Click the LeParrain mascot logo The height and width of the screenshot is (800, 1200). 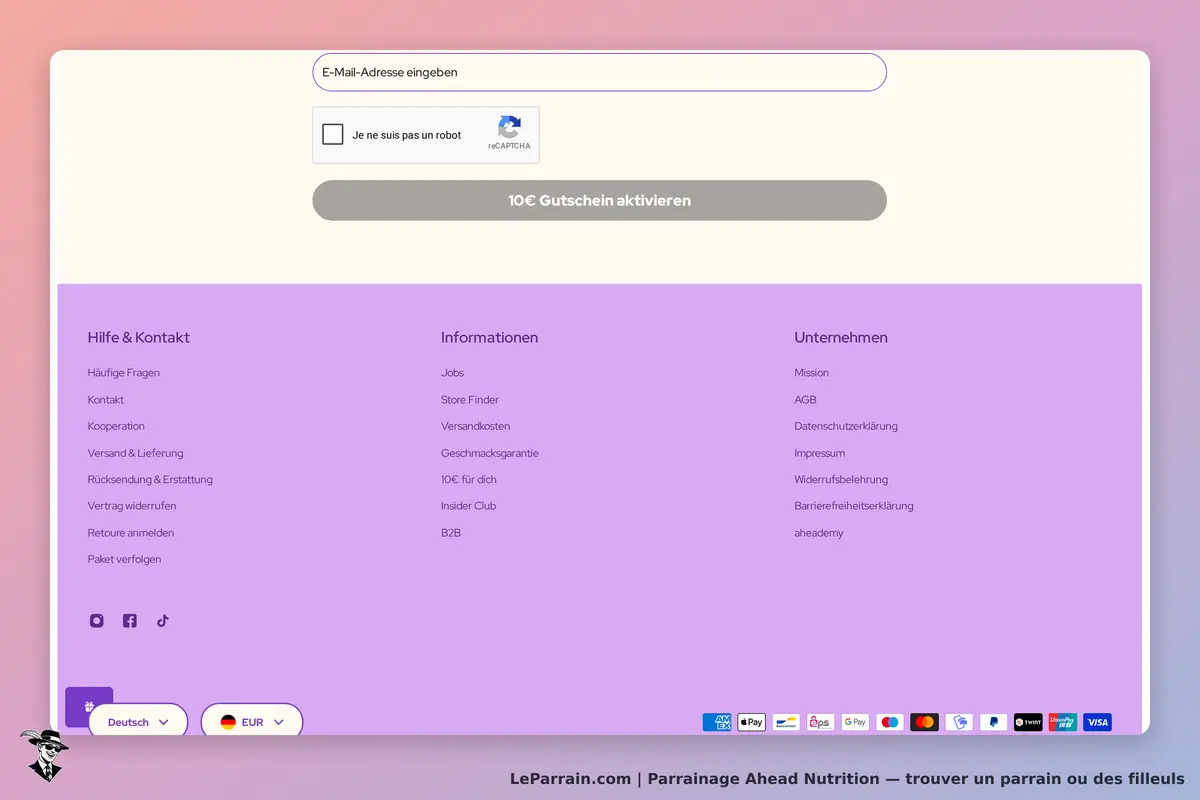(x=44, y=754)
